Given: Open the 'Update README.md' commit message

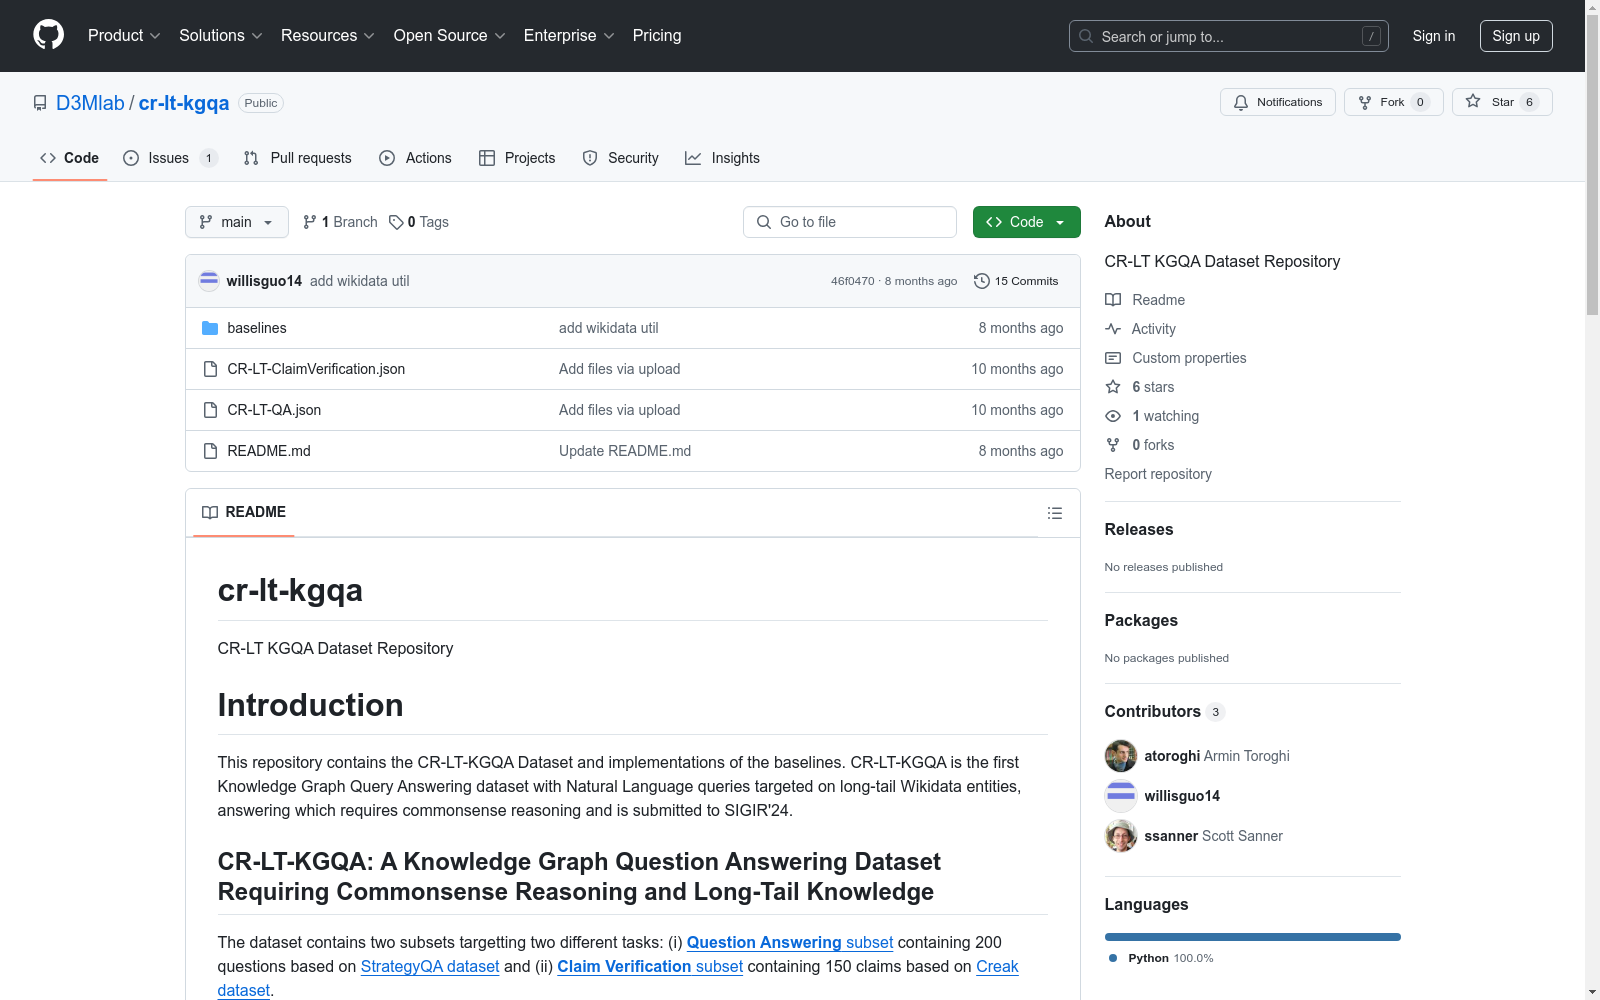Looking at the screenshot, I should (625, 451).
